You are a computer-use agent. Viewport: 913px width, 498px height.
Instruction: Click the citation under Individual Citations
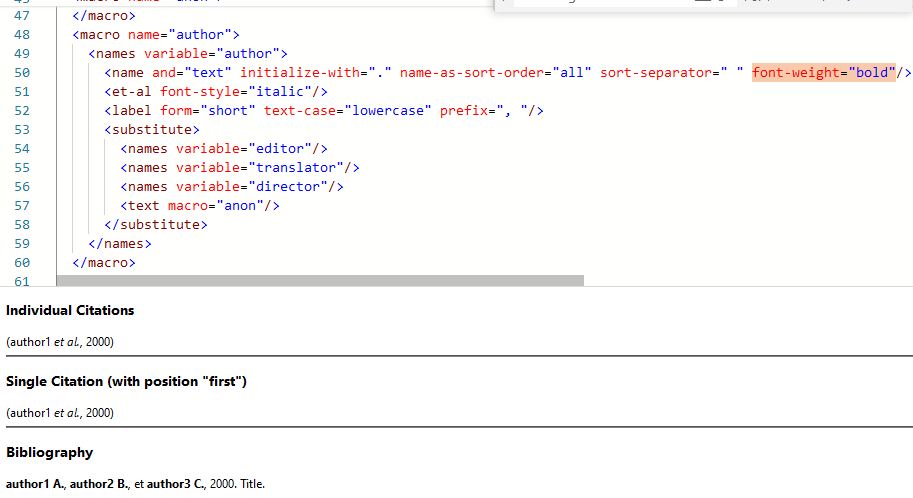click(x=60, y=342)
